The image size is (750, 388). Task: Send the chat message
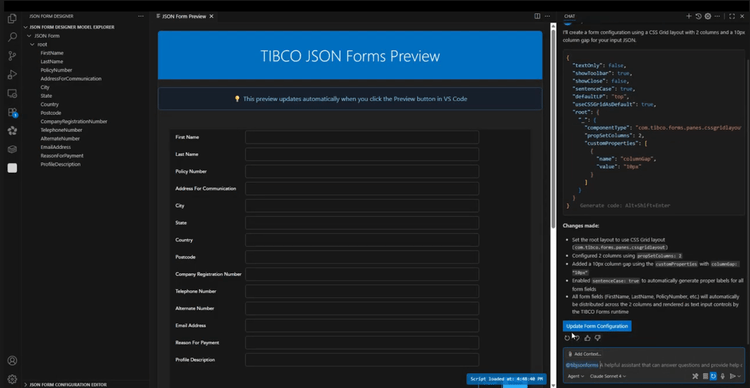[x=732, y=377]
